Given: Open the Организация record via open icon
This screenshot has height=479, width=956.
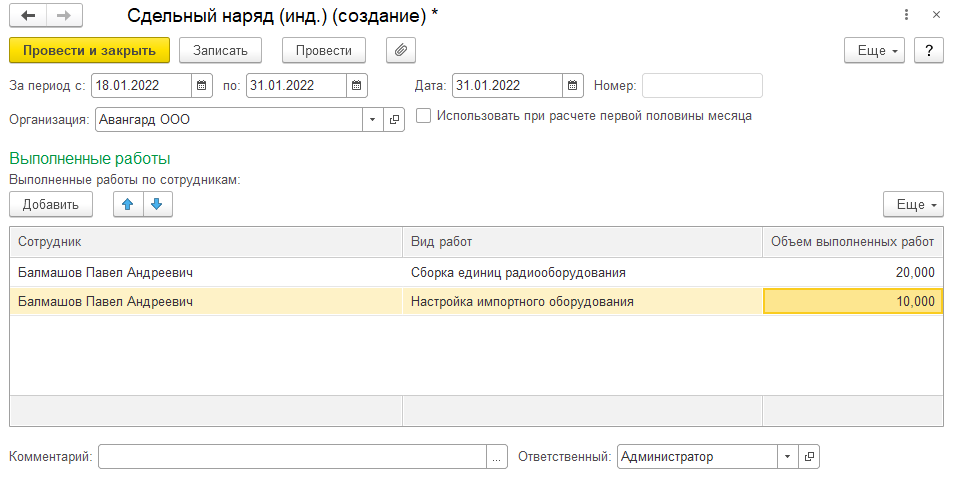Looking at the screenshot, I should coord(393,120).
